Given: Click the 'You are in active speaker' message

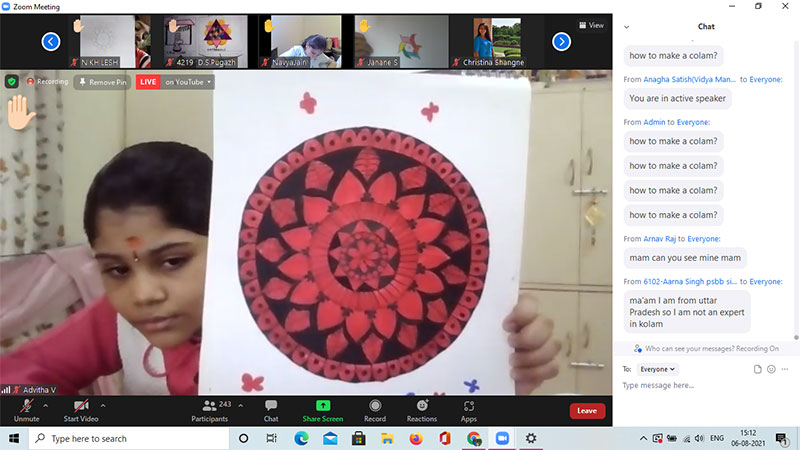Looking at the screenshot, I should 677,98.
